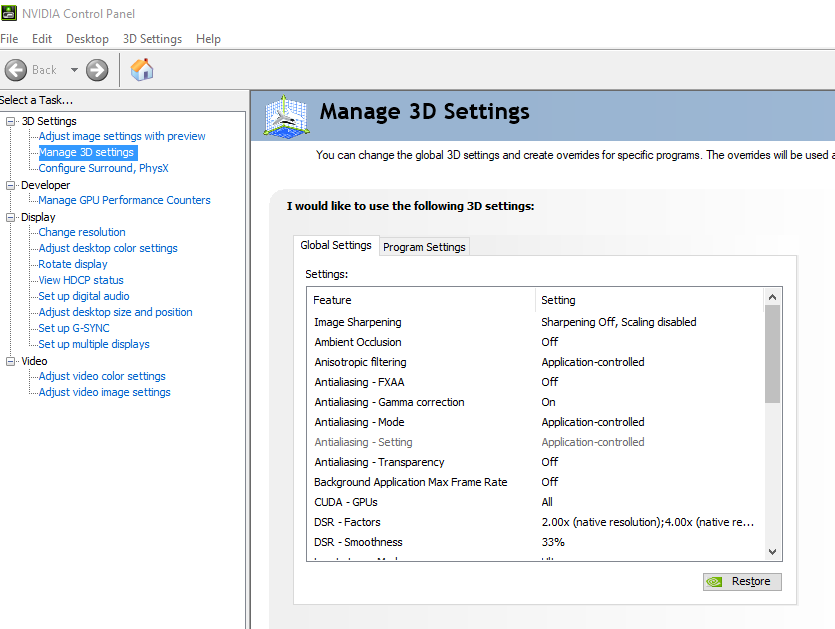Click the Display tree label
The width and height of the screenshot is (835, 629).
(x=38, y=217)
